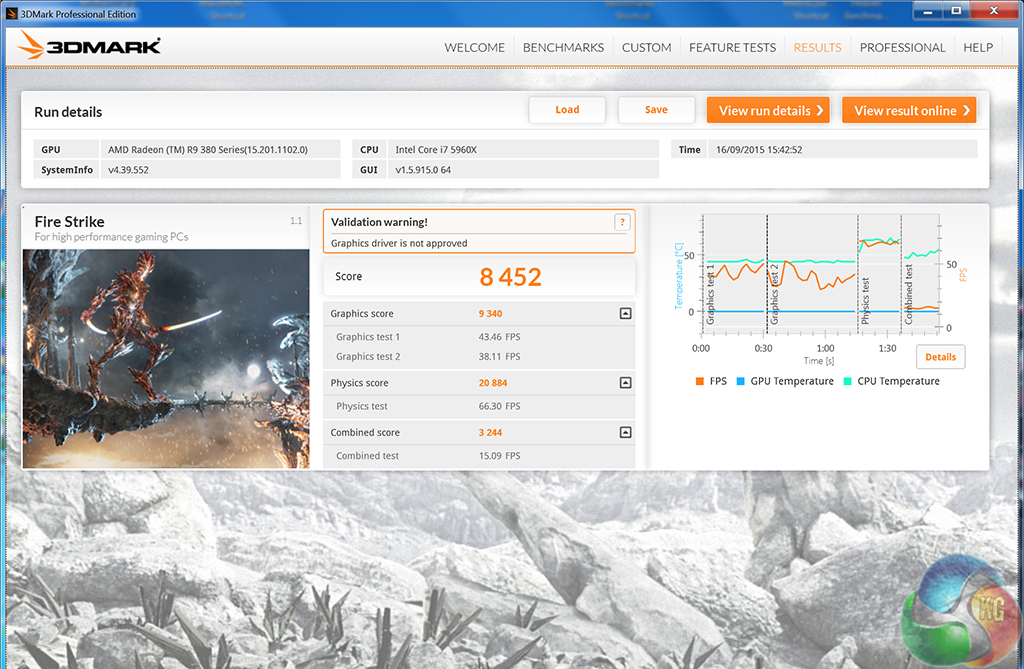Click the orange FPS legend swatch
Image resolution: width=1024 pixels, height=669 pixels.
point(699,382)
